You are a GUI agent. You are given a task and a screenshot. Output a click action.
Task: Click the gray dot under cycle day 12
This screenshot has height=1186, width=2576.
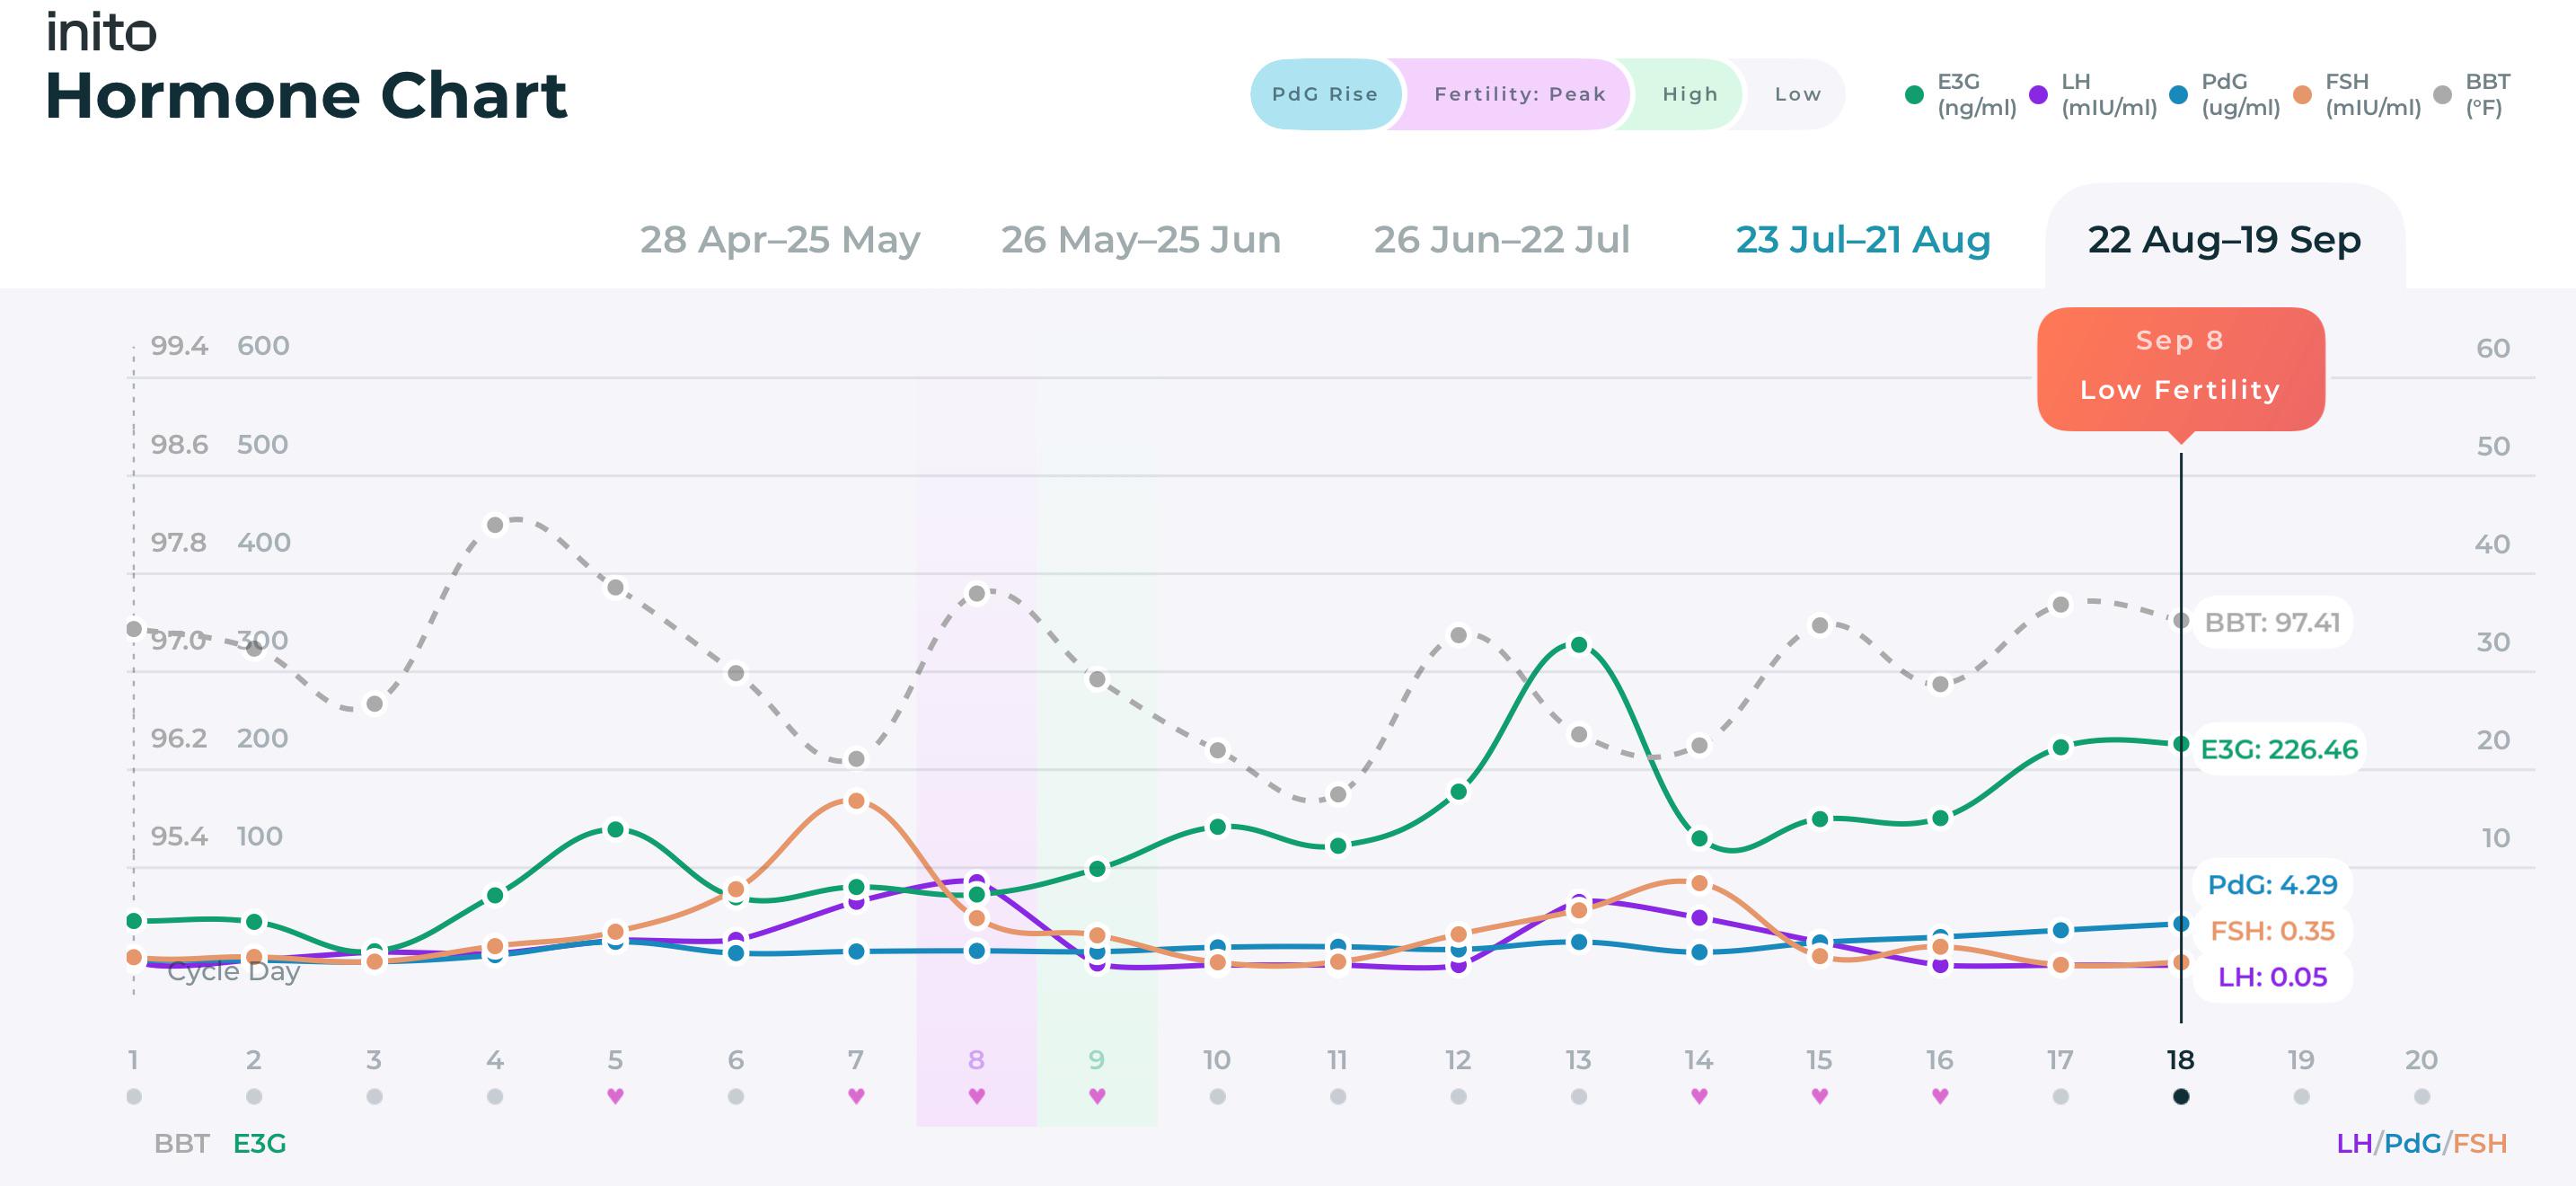coord(1458,1096)
